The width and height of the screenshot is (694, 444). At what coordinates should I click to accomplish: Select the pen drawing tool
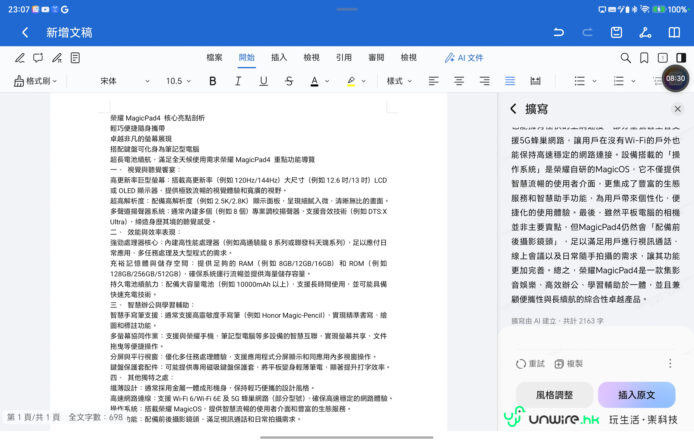coord(19,58)
